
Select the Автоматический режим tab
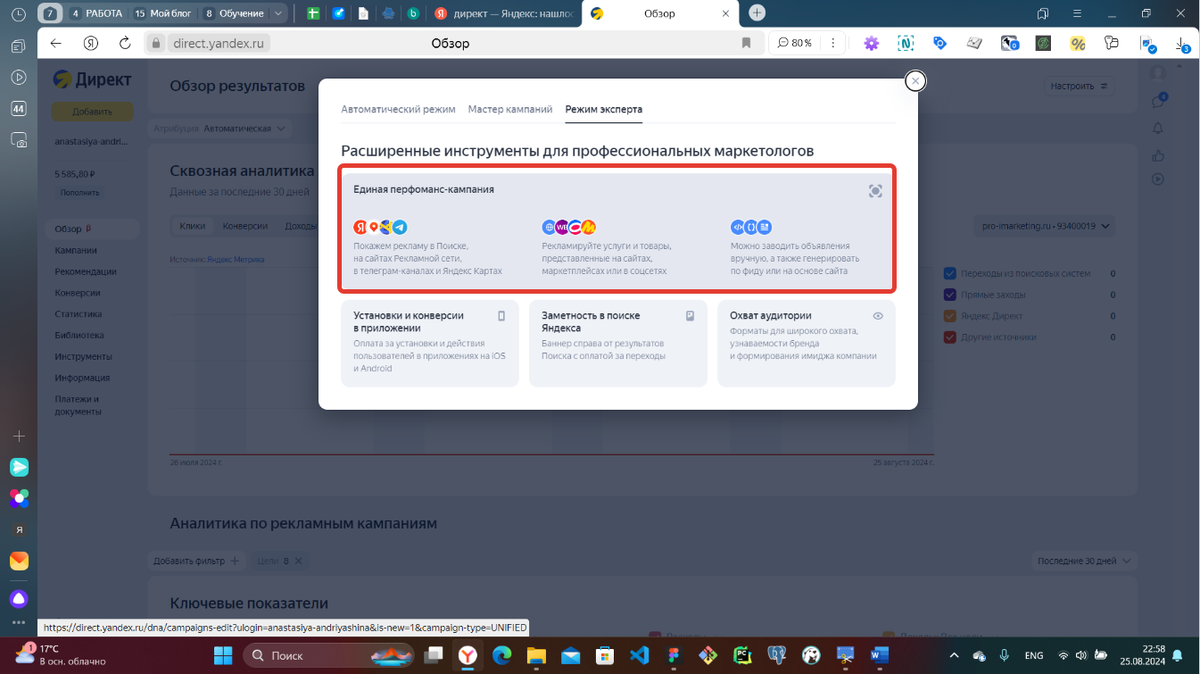(398, 109)
